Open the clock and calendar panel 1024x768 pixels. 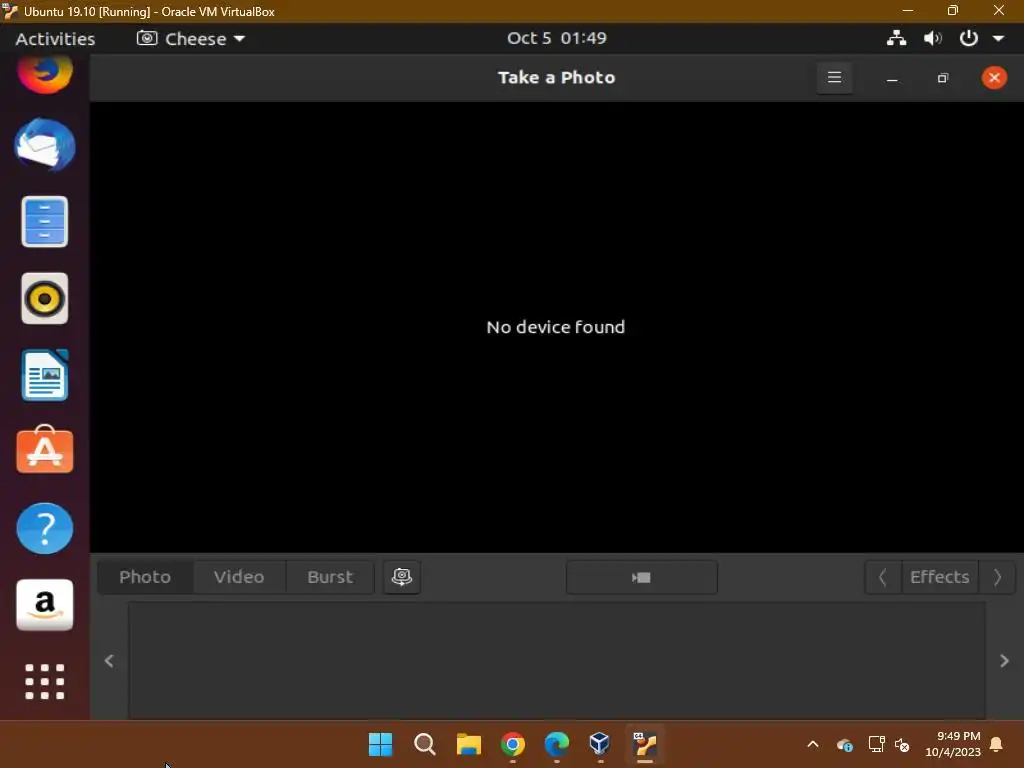(x=557, y=38)
